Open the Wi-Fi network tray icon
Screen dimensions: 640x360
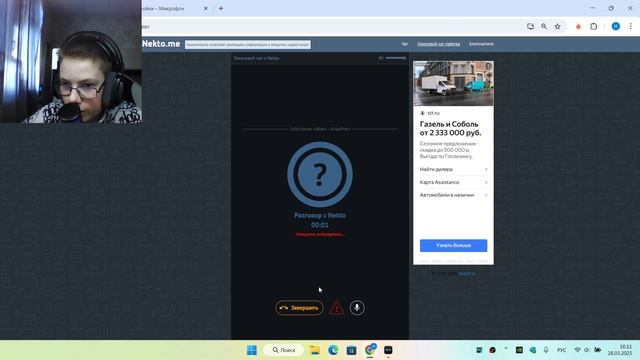577,350
